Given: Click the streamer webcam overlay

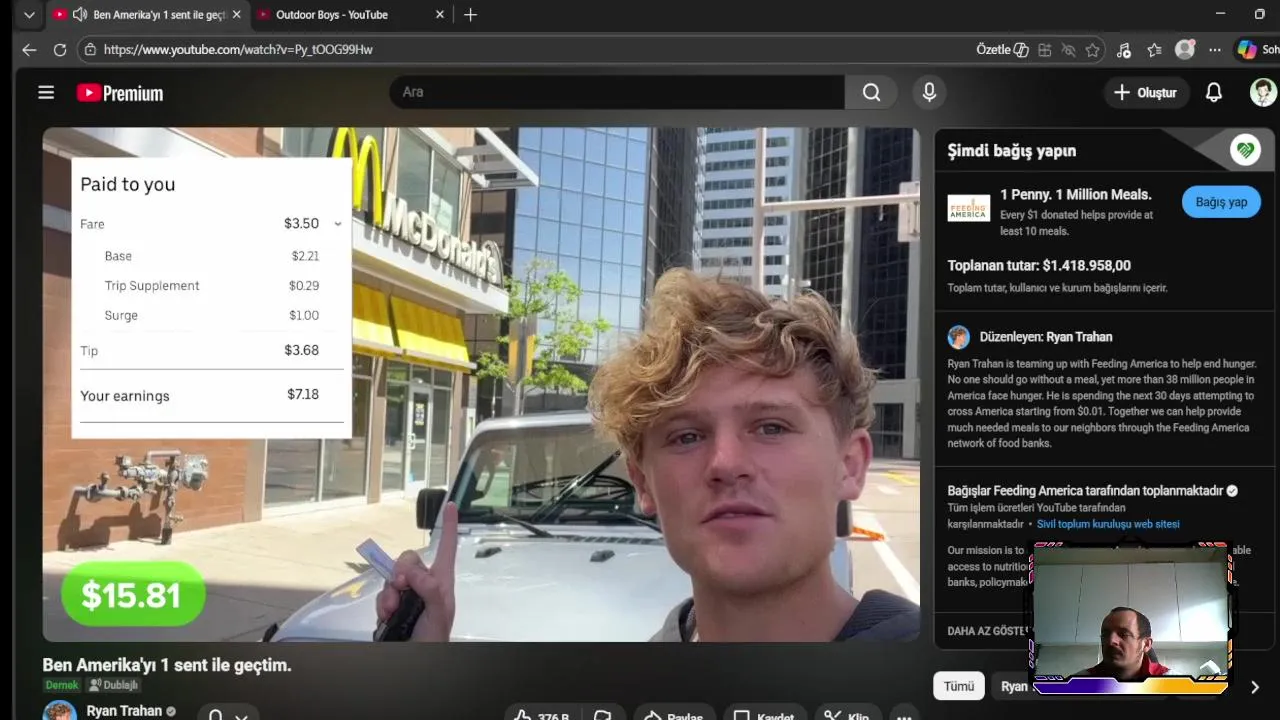Looking at the screenshot, I should pos(1130,618).
